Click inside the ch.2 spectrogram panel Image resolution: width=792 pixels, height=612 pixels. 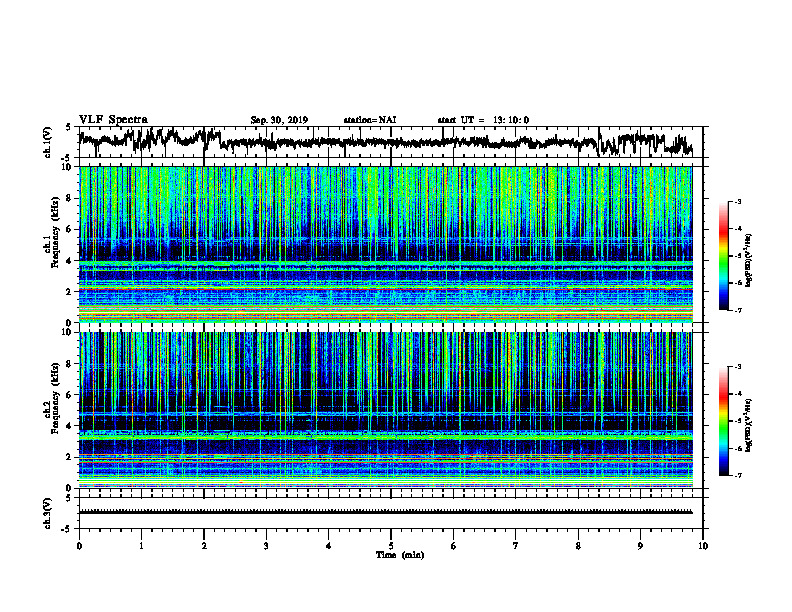(x=385, y=410)
